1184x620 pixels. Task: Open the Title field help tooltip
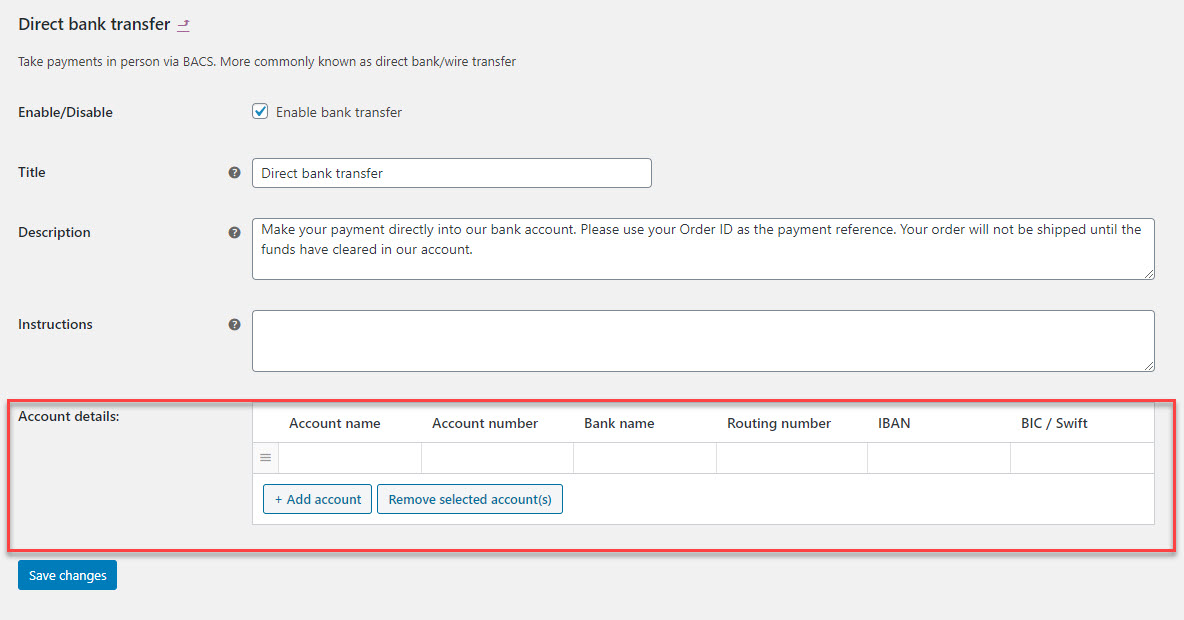pos(234,172)
